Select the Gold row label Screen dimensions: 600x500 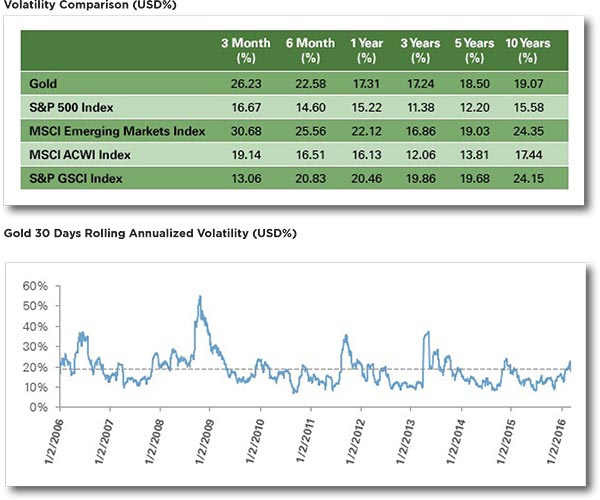(x=43, y=83)
